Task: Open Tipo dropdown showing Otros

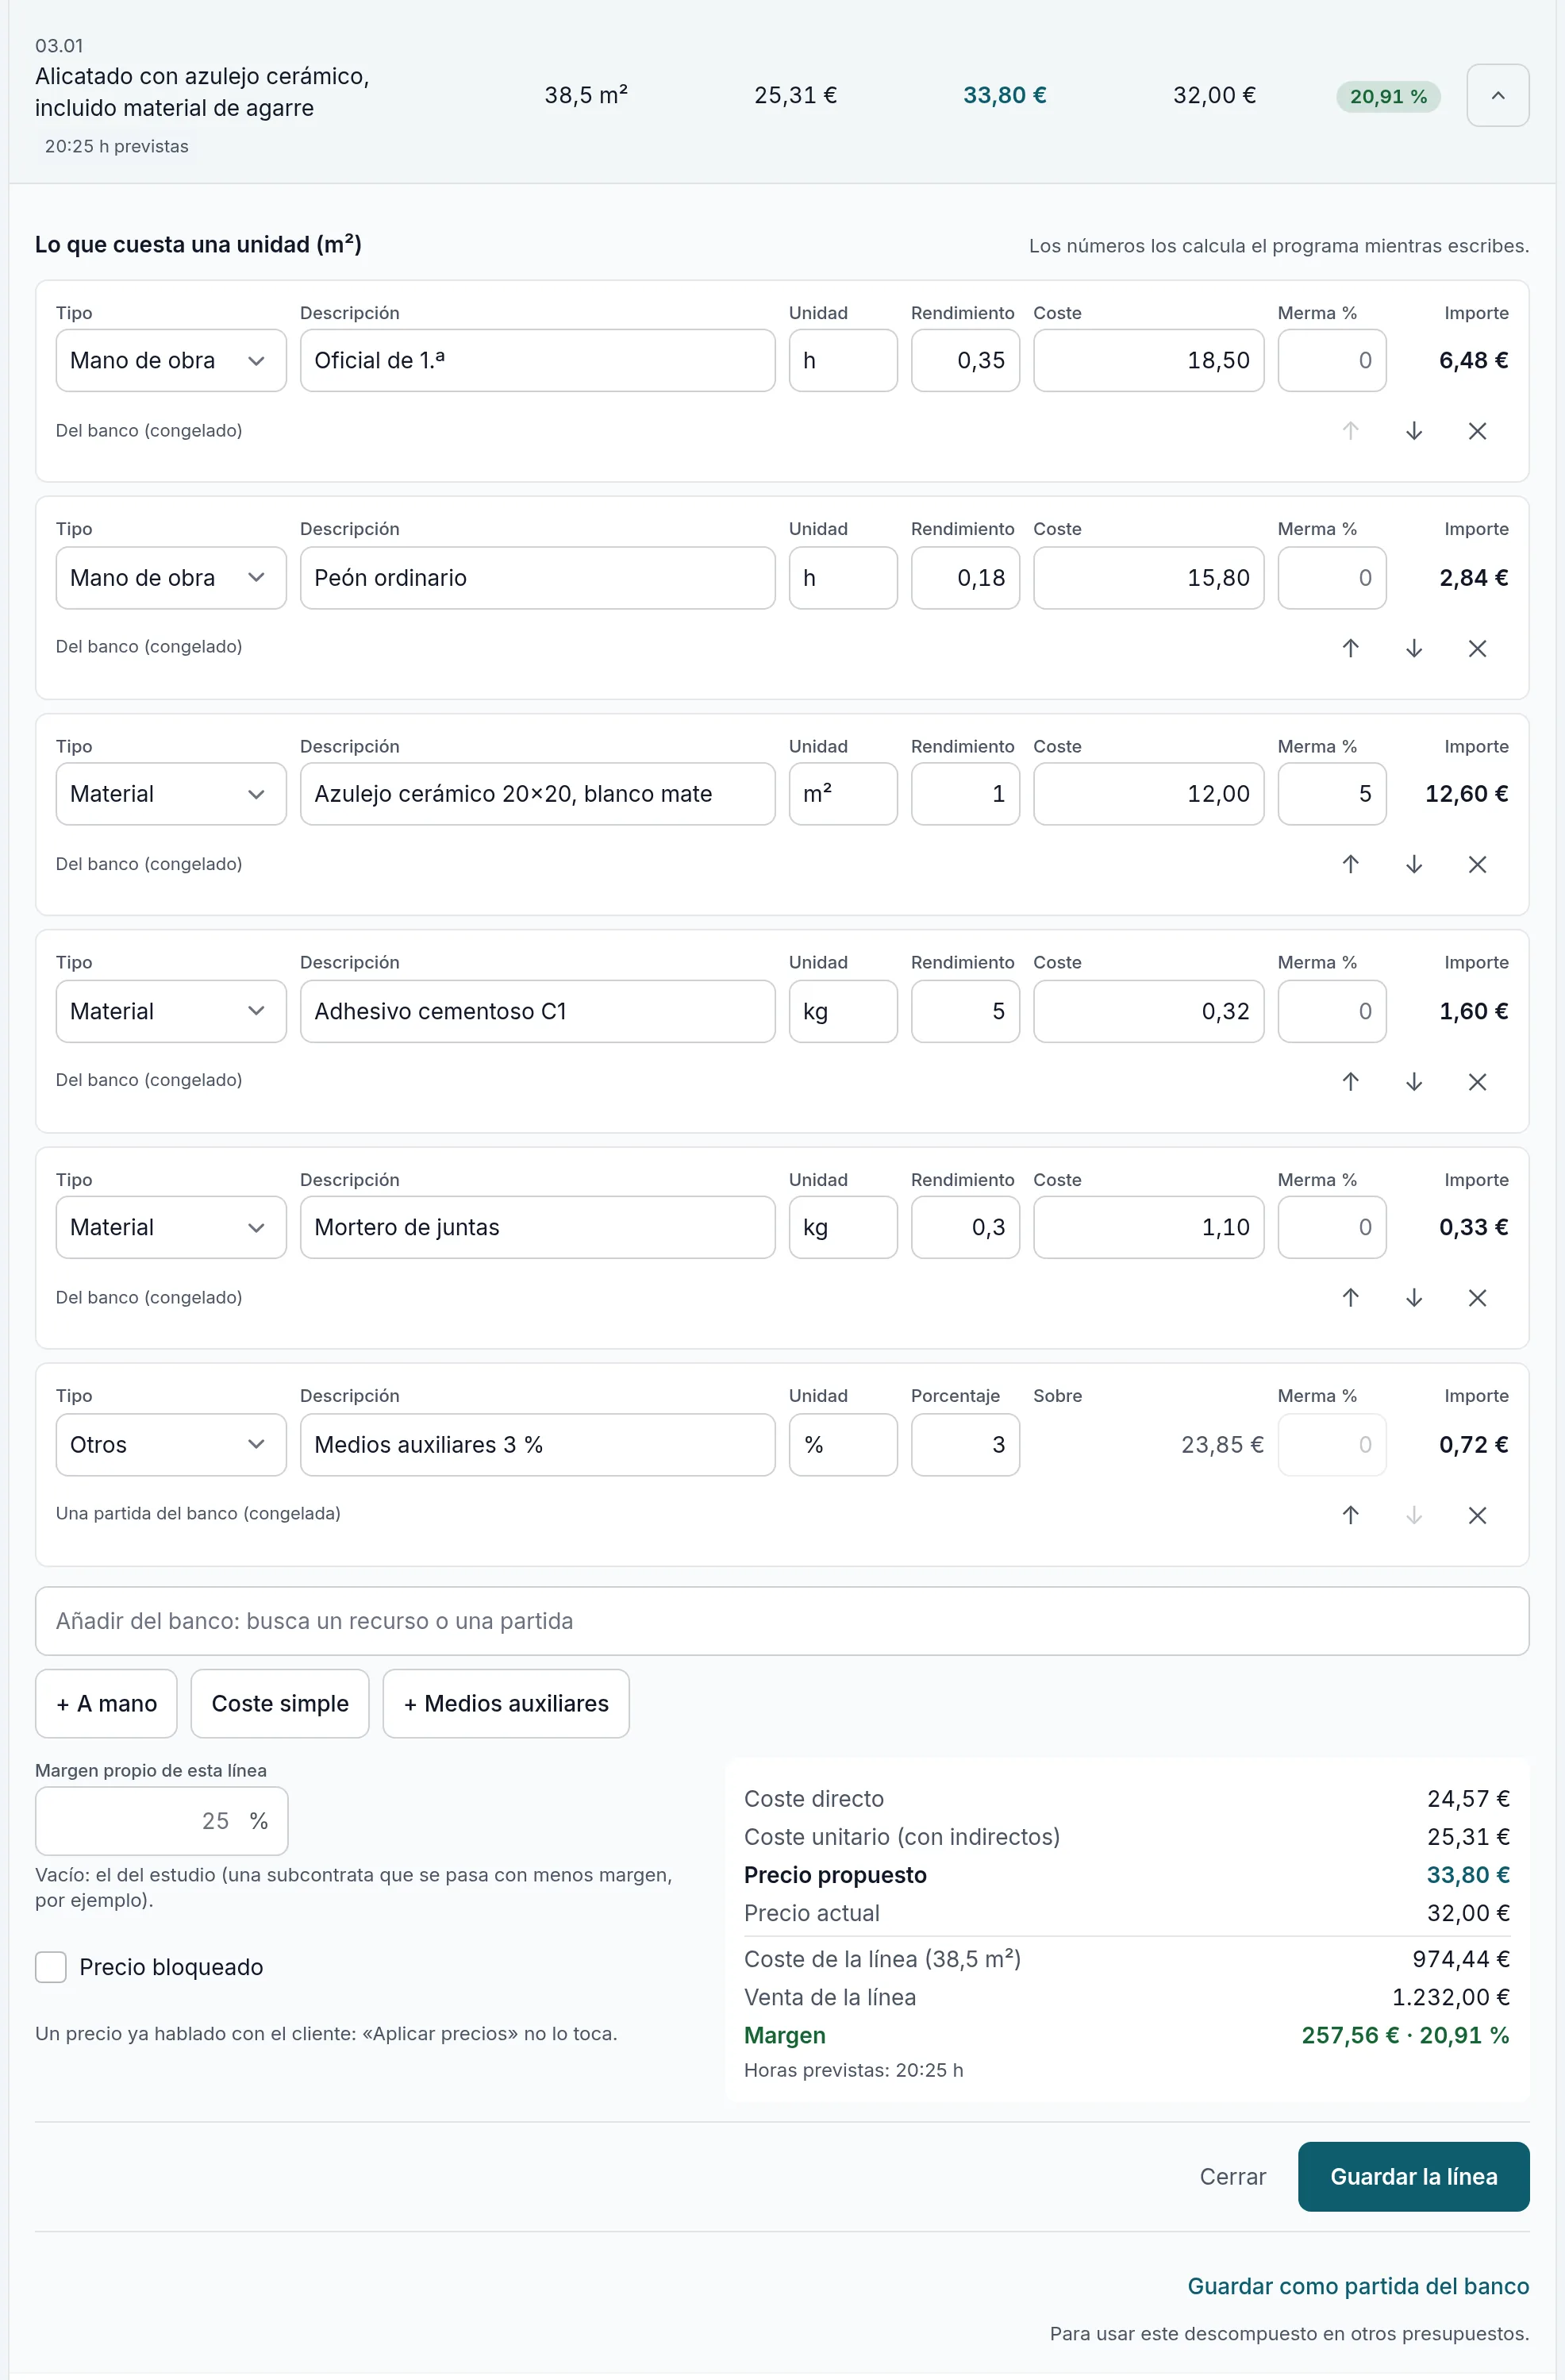Action: point(171,1444)
